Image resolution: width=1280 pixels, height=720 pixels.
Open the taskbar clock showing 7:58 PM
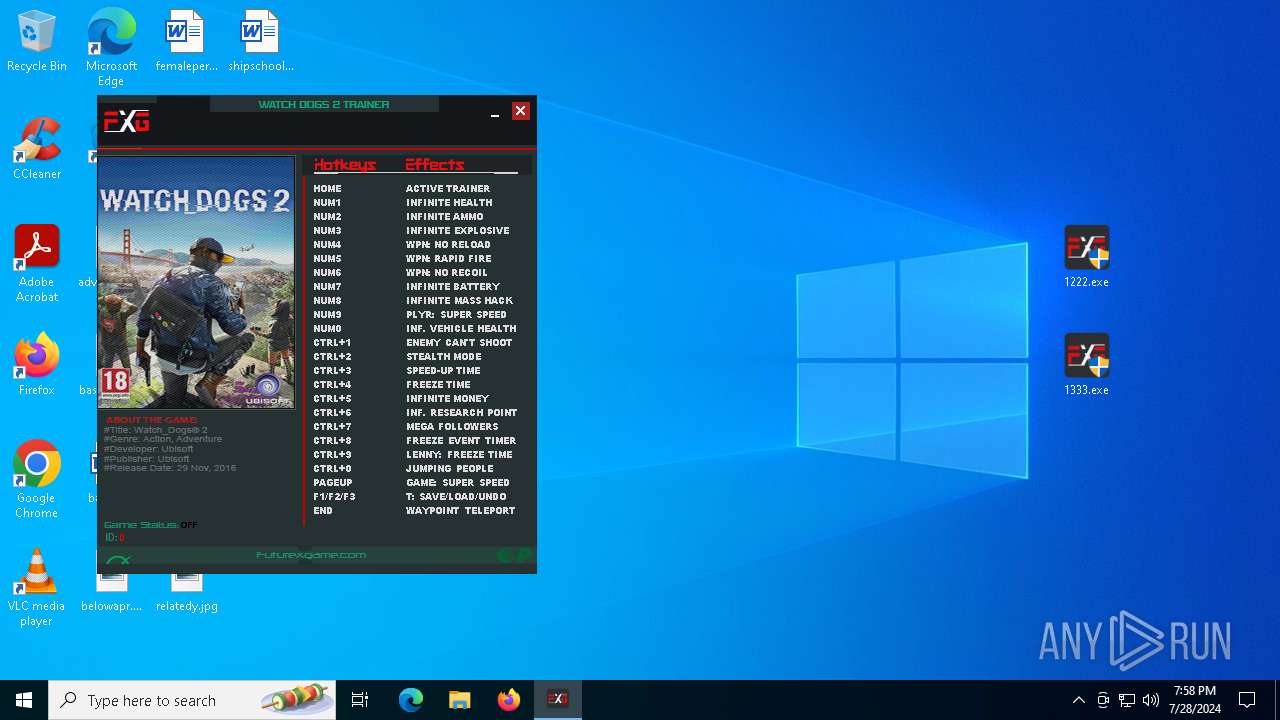point(1195,700)
